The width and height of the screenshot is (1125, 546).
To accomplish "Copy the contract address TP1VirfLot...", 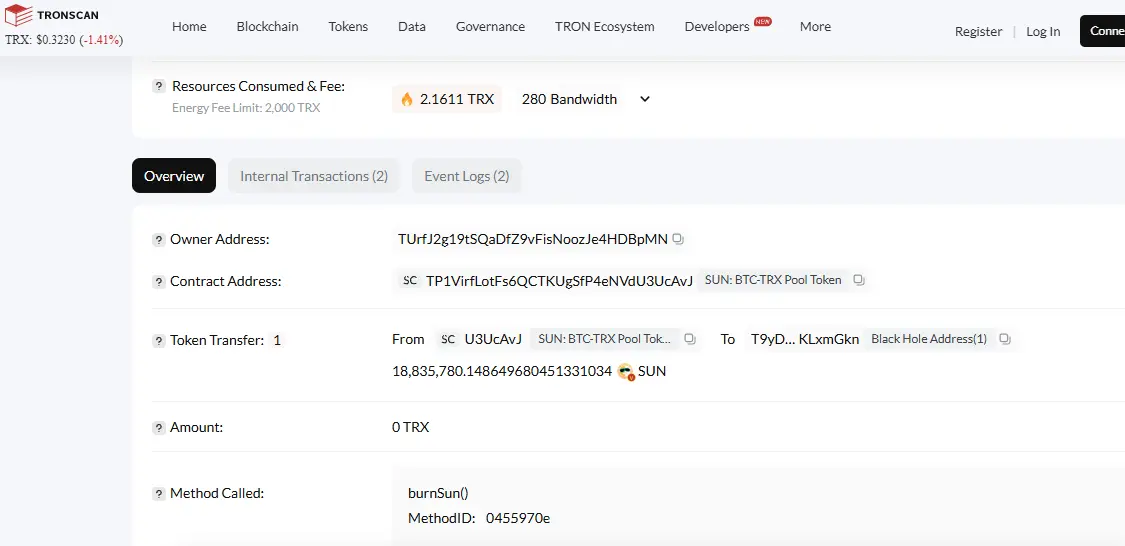I will [x=858, y=280].
